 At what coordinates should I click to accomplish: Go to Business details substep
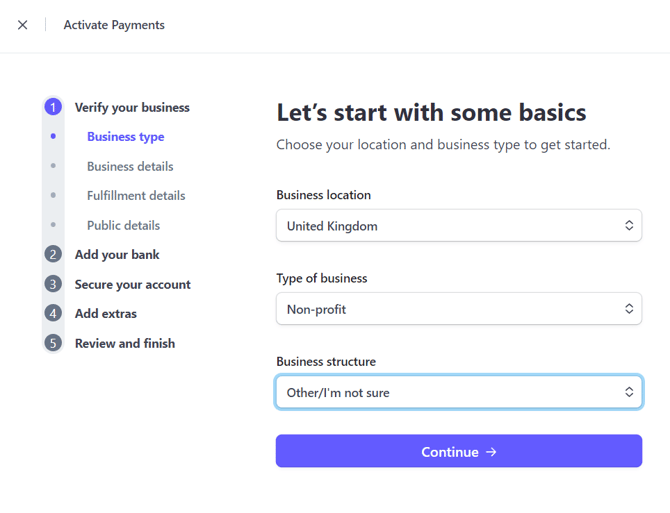point(130,167)
